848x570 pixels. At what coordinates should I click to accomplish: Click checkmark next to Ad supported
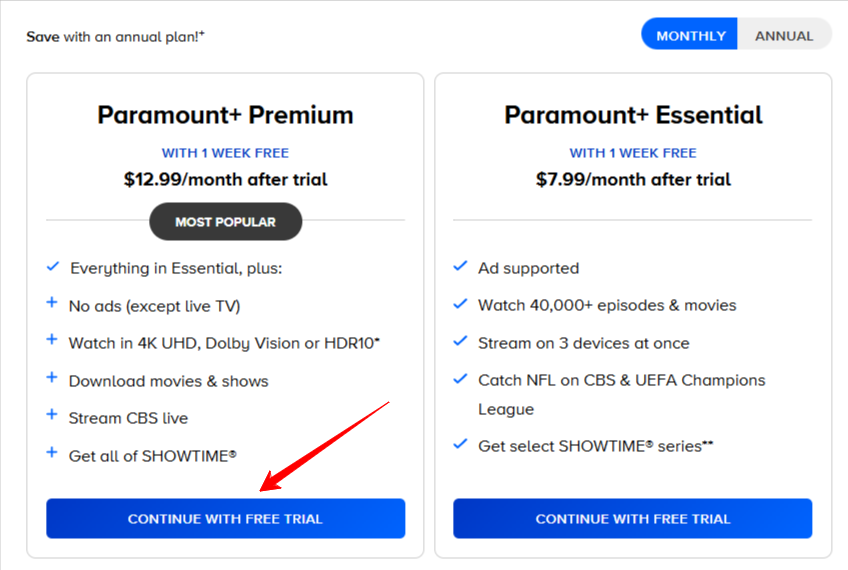click(460, 267)
